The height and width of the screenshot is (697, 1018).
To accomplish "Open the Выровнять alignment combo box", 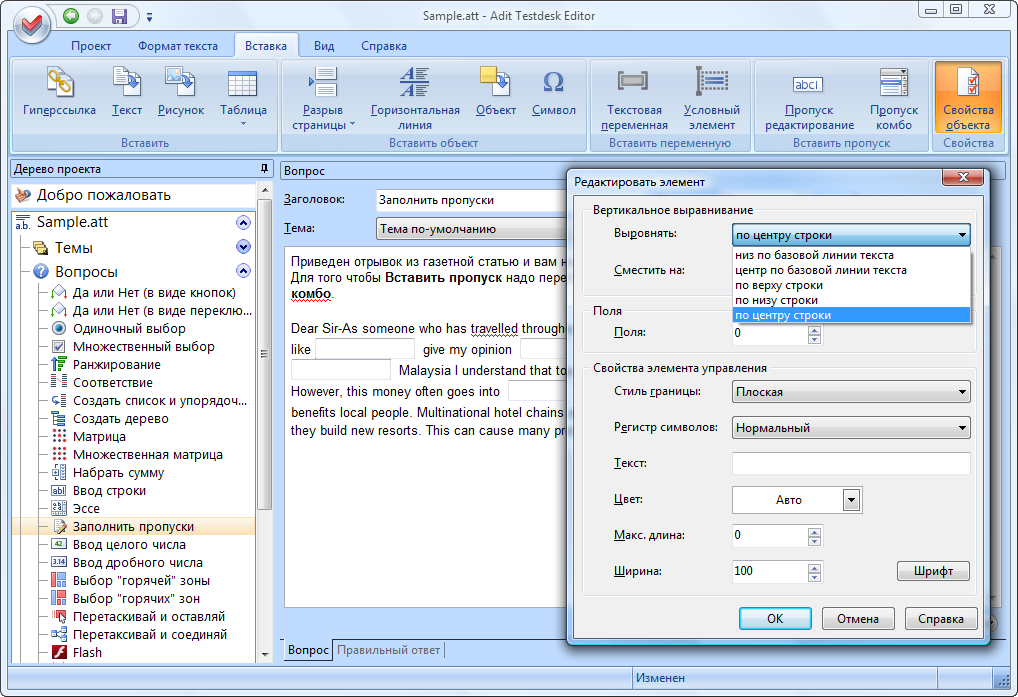I will 851,235.
